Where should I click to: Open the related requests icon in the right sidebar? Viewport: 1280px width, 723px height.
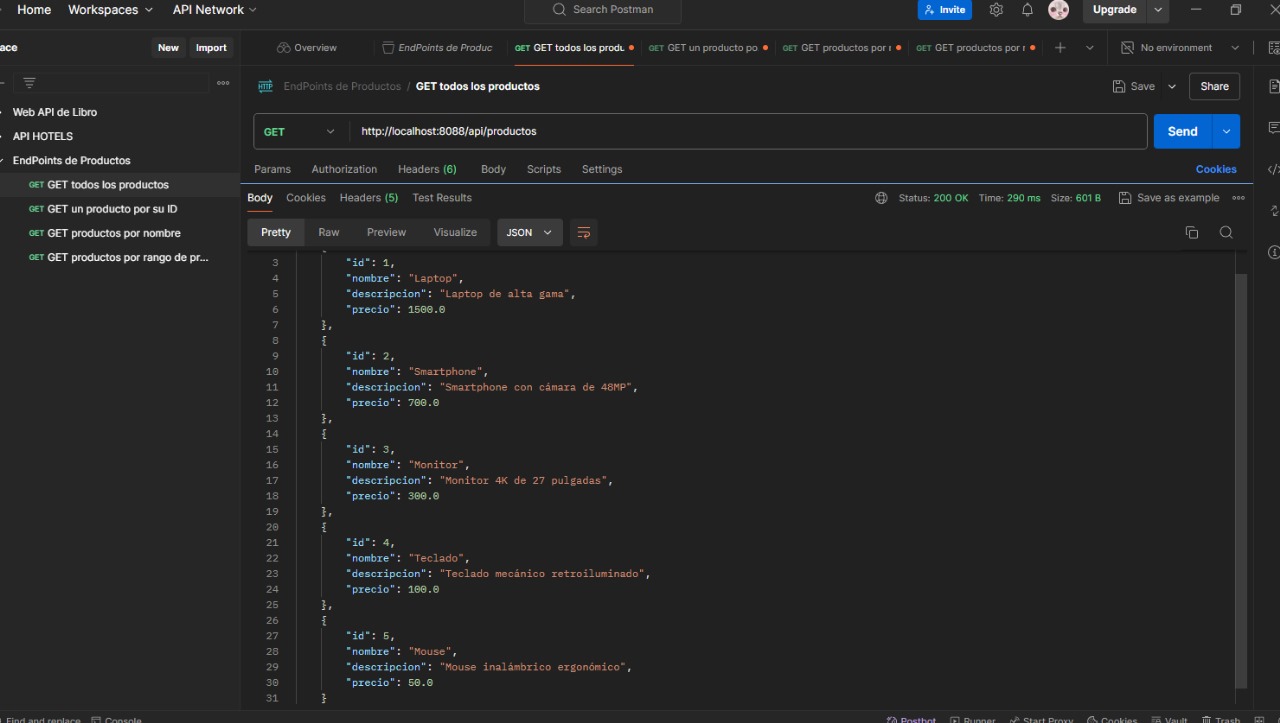pos(1273,210)
